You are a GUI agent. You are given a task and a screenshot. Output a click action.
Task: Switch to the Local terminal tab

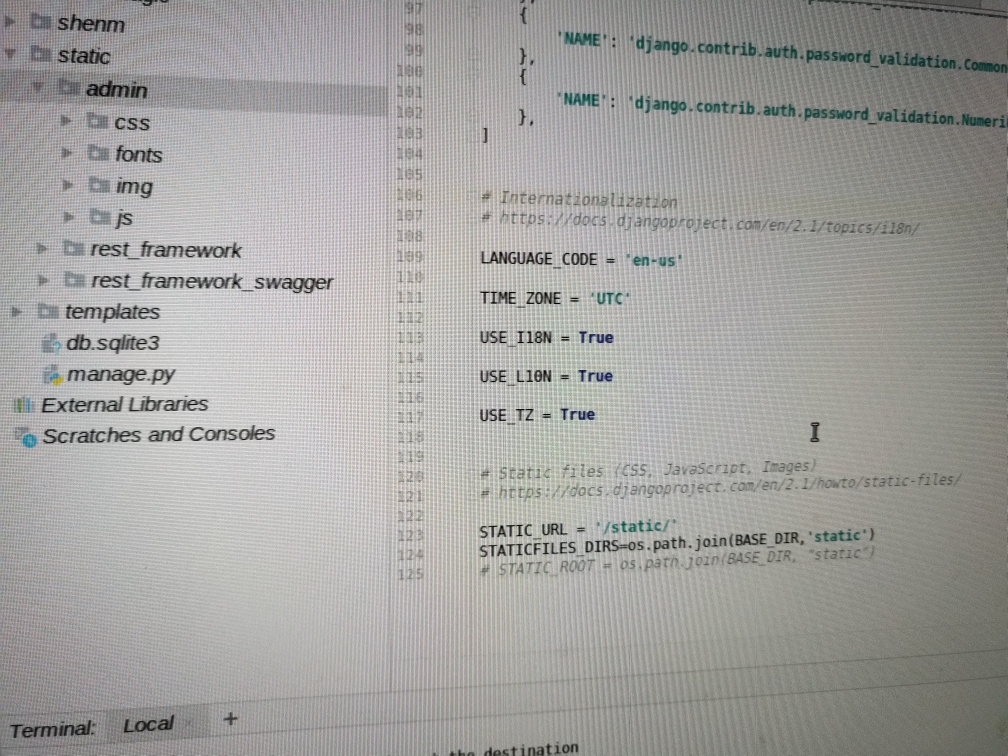point(148,725)
